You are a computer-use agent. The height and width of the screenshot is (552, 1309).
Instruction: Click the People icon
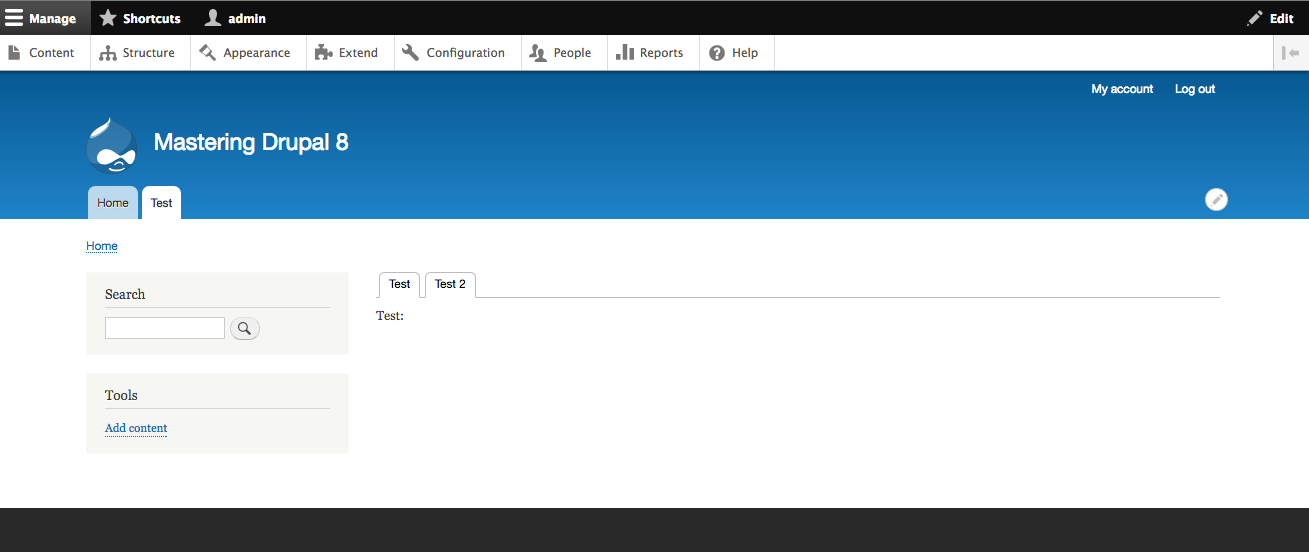tap(538, 53)
